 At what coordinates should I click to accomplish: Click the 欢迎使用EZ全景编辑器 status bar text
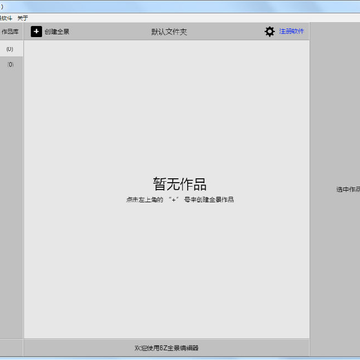click(166, 348)
